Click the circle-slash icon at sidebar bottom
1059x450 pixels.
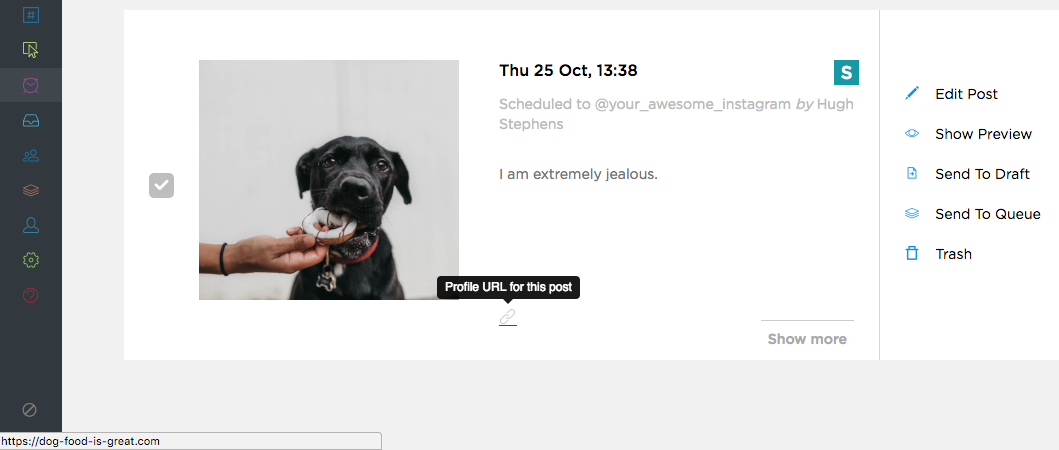pos(30,409)
